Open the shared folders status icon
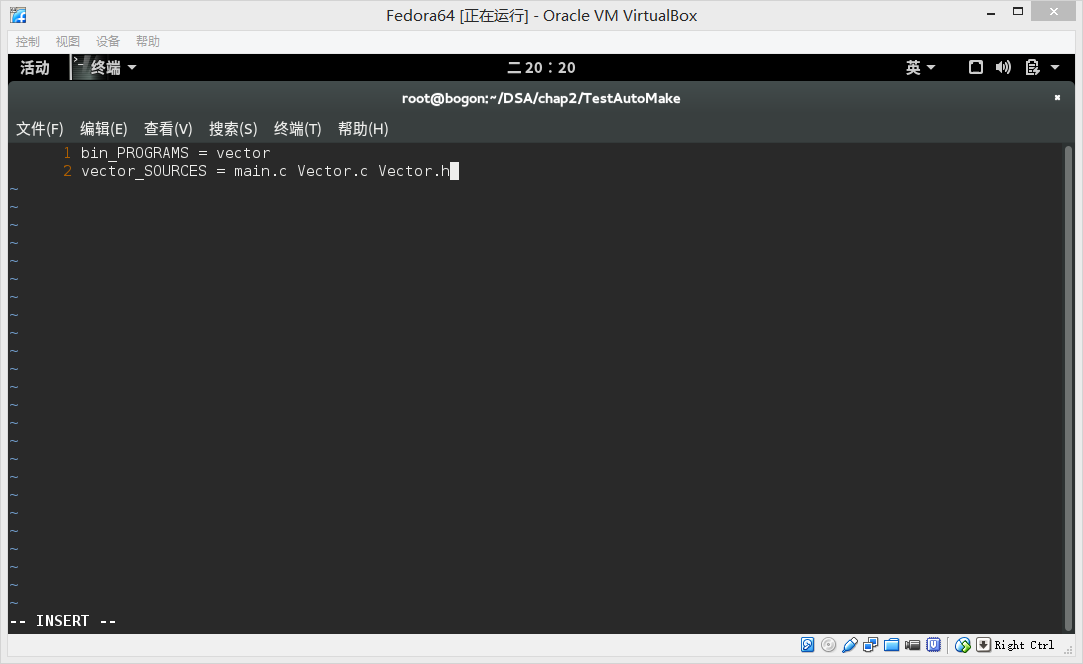Screen dimensions: 1083x664 point(892,644)
